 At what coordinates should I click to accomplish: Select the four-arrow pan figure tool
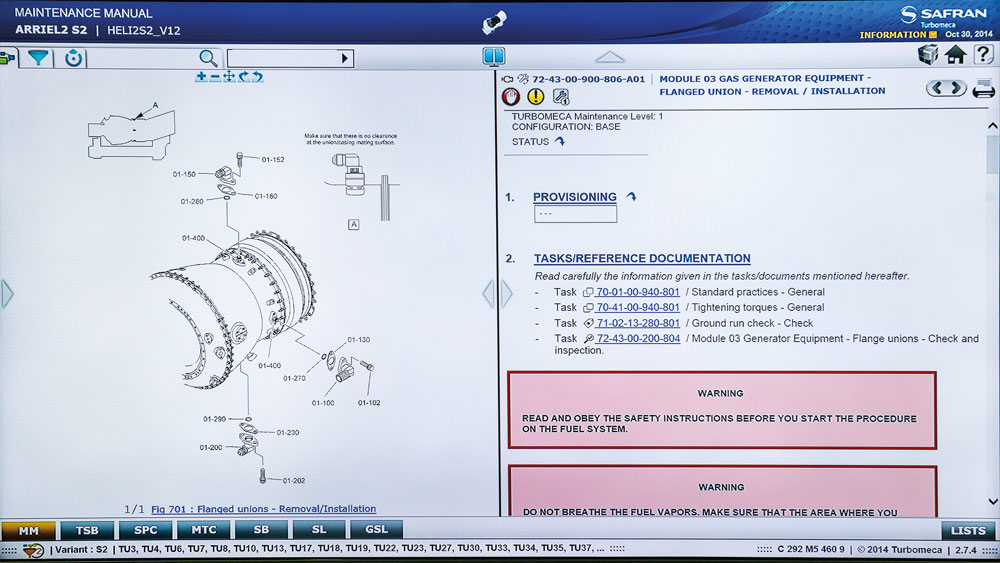(x=229, y=77)
